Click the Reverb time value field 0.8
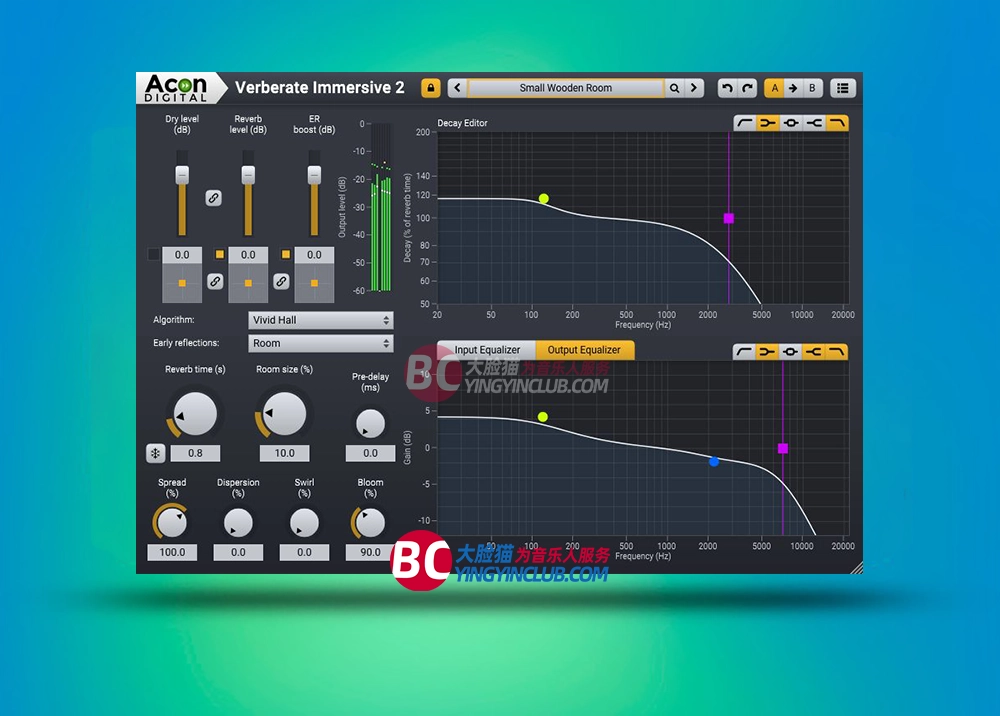 pyautogui.click(x=195, y=453)
